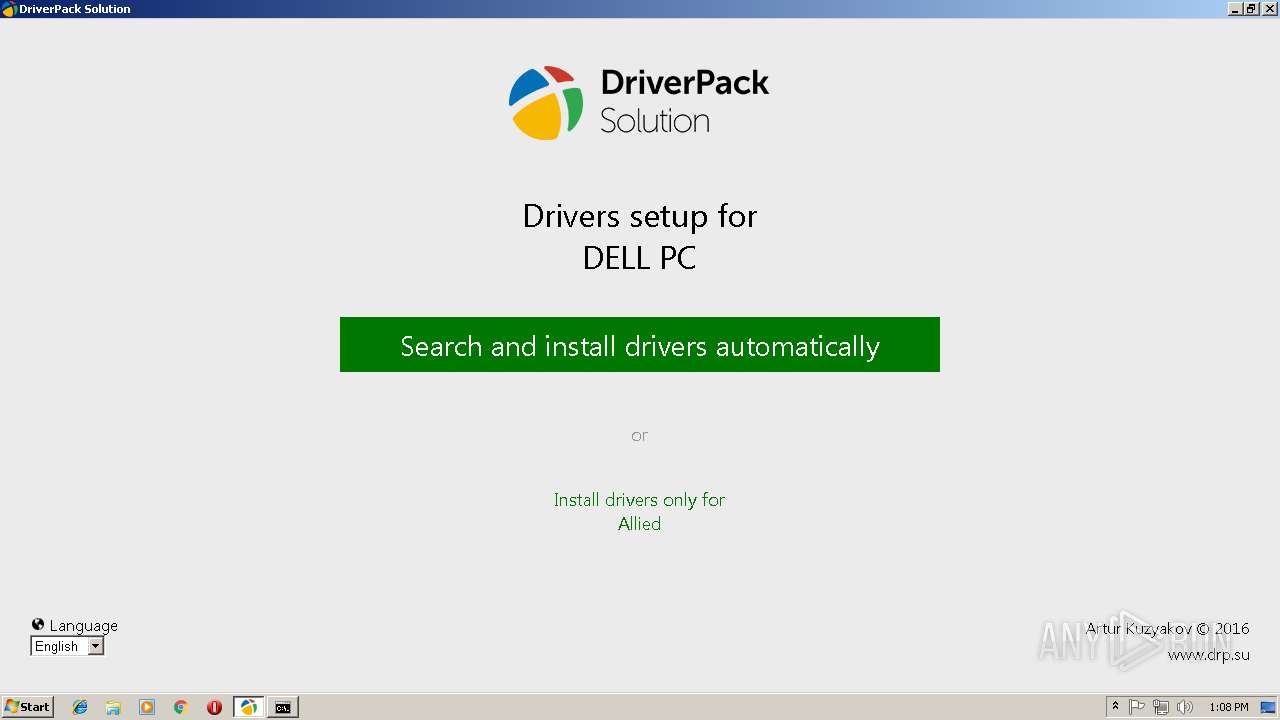Close the DriverPack Solution window
The height and width of the screenshot is (720, 1280).
1269,8
